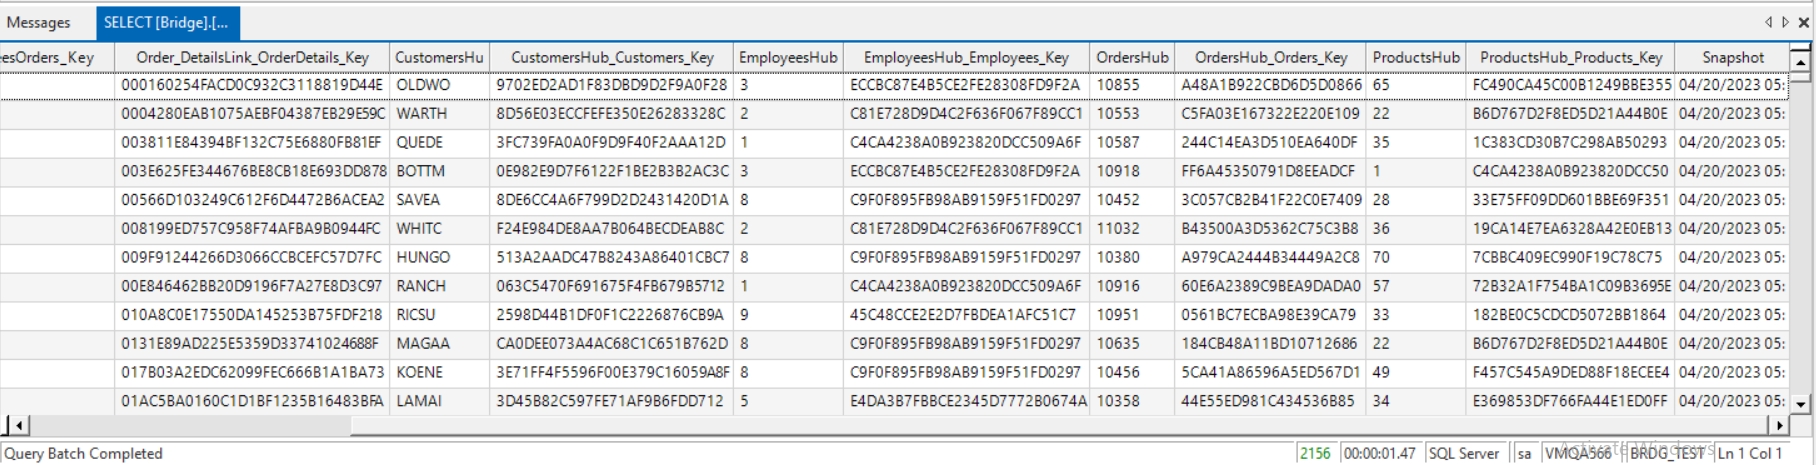Click the OrdersHub column header

(x=1132, y=57)
